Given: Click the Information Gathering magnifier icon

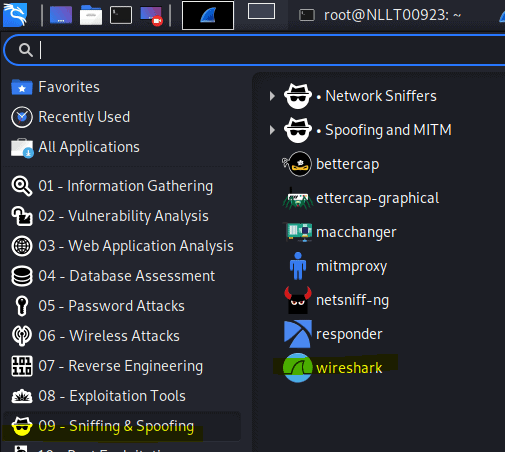Looking at the screenshot, I should 22,186.
